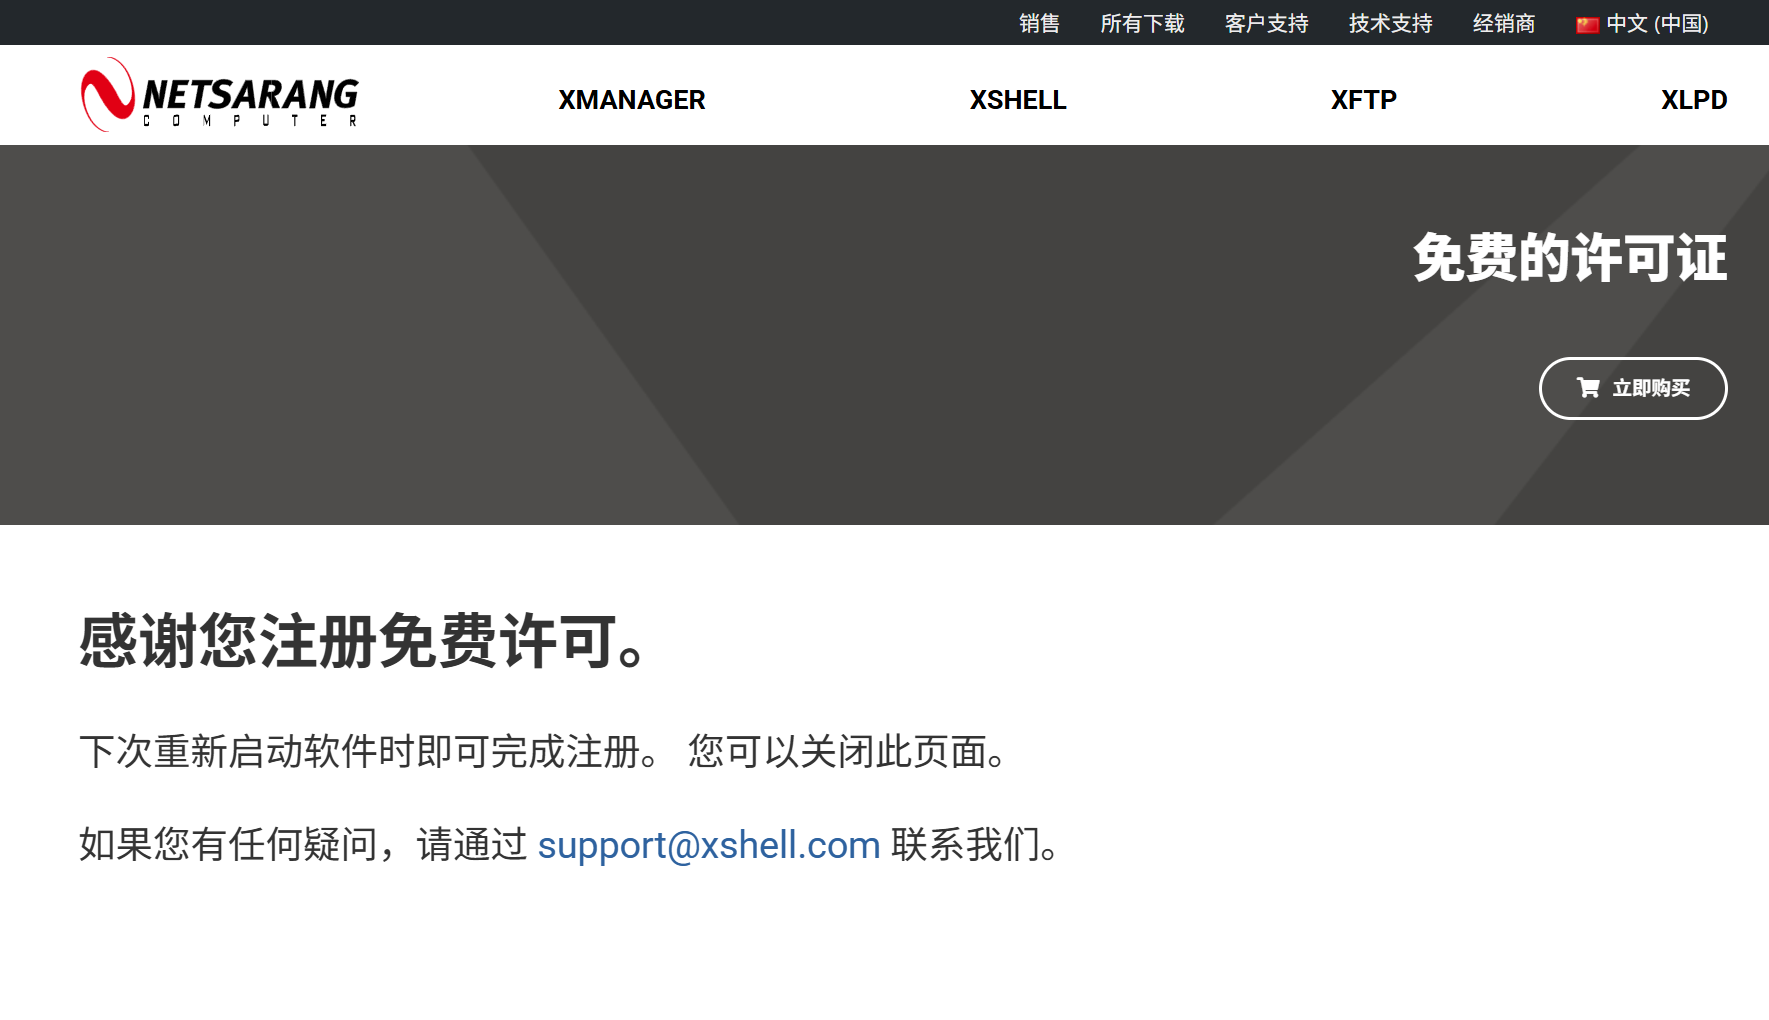This screenshot has height=1020, width=1769.
Task: Open the XSHELL product menu
Action: click(x=1018, y=100)
